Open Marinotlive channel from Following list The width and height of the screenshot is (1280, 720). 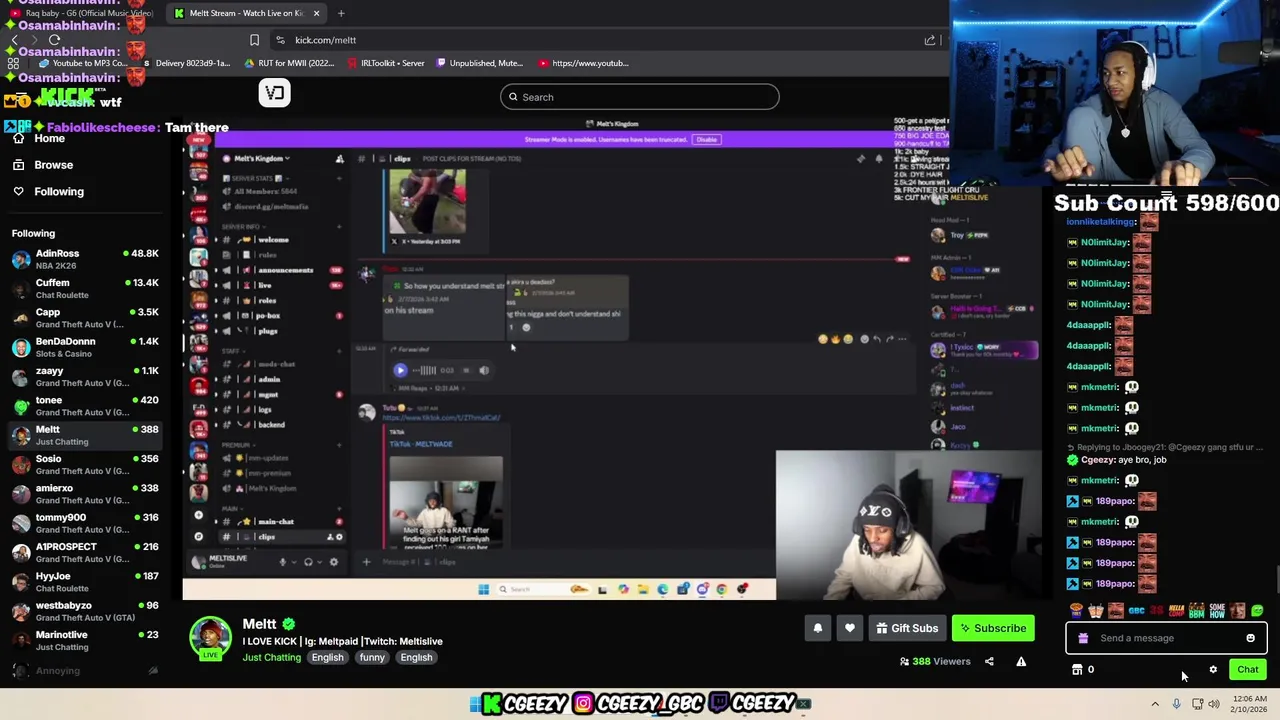tap(85, 640)
